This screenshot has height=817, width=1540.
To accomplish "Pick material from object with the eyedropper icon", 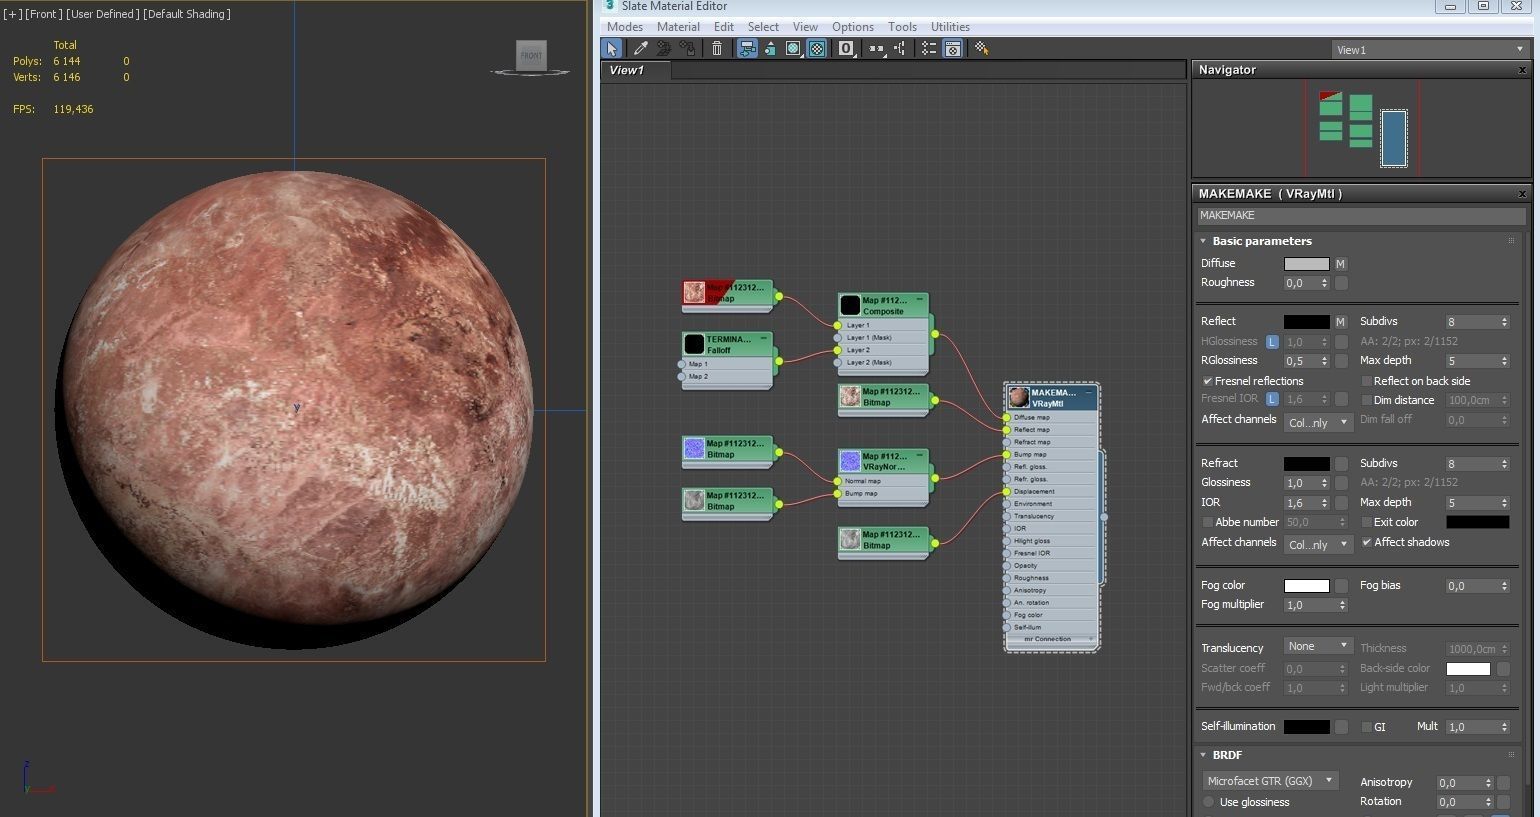I will click(640, 48).
